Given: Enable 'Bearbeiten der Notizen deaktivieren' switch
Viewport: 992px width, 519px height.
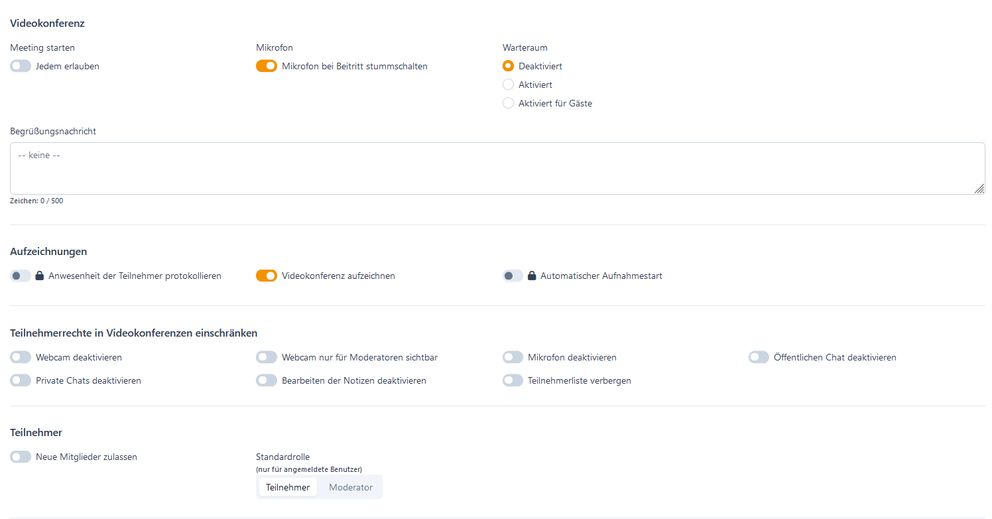Looking at the screenshot, I should tap(266, 380).
